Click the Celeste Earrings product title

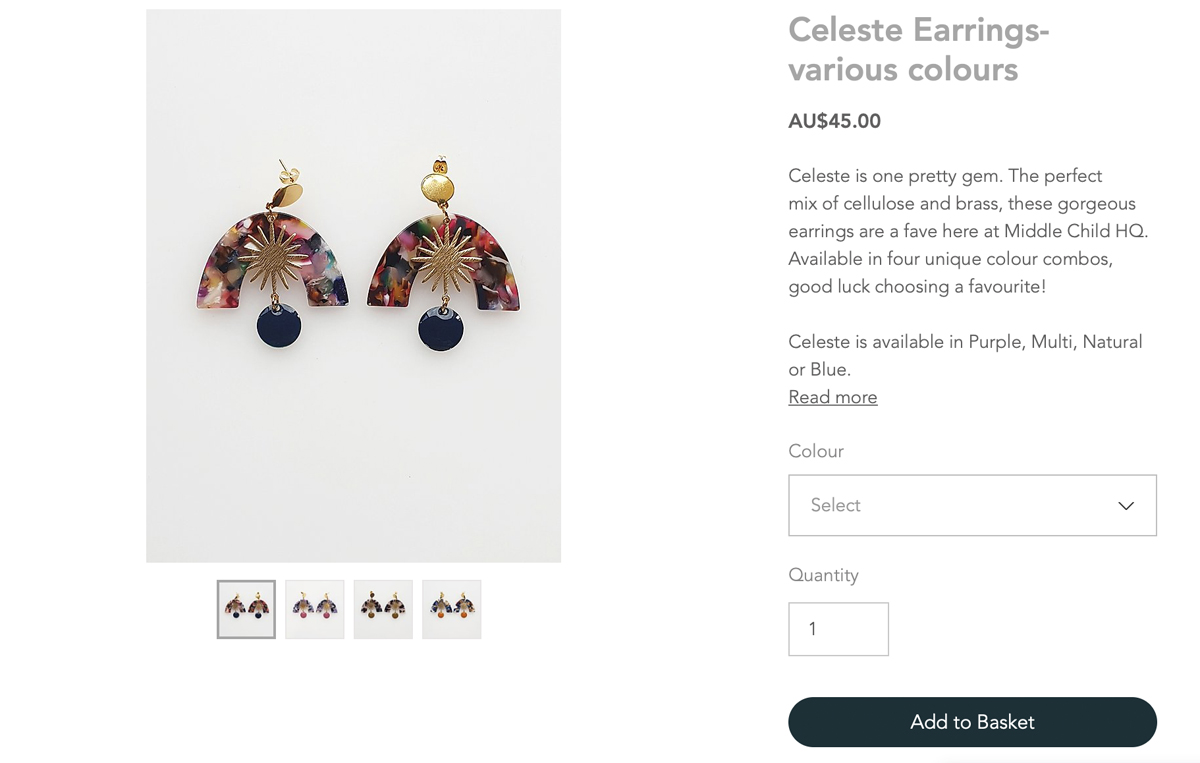coord(918,49)
